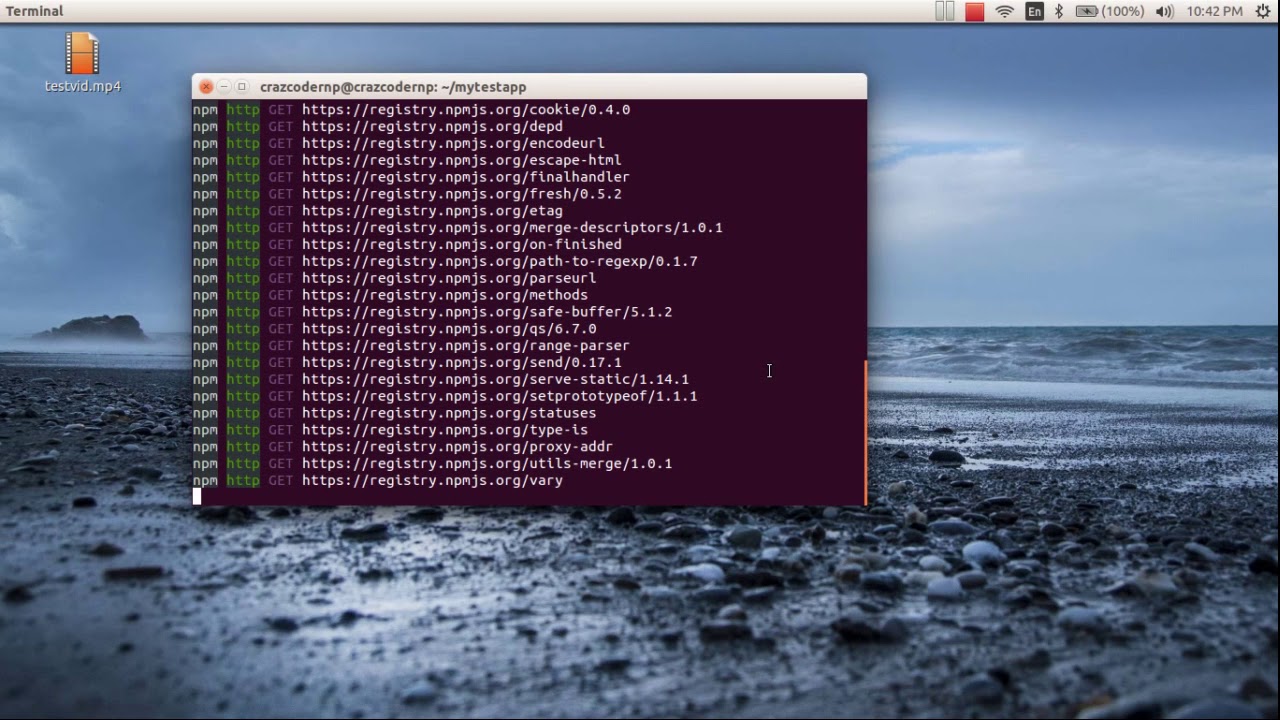Click the vary registry URL

click(x=432, y=481)
